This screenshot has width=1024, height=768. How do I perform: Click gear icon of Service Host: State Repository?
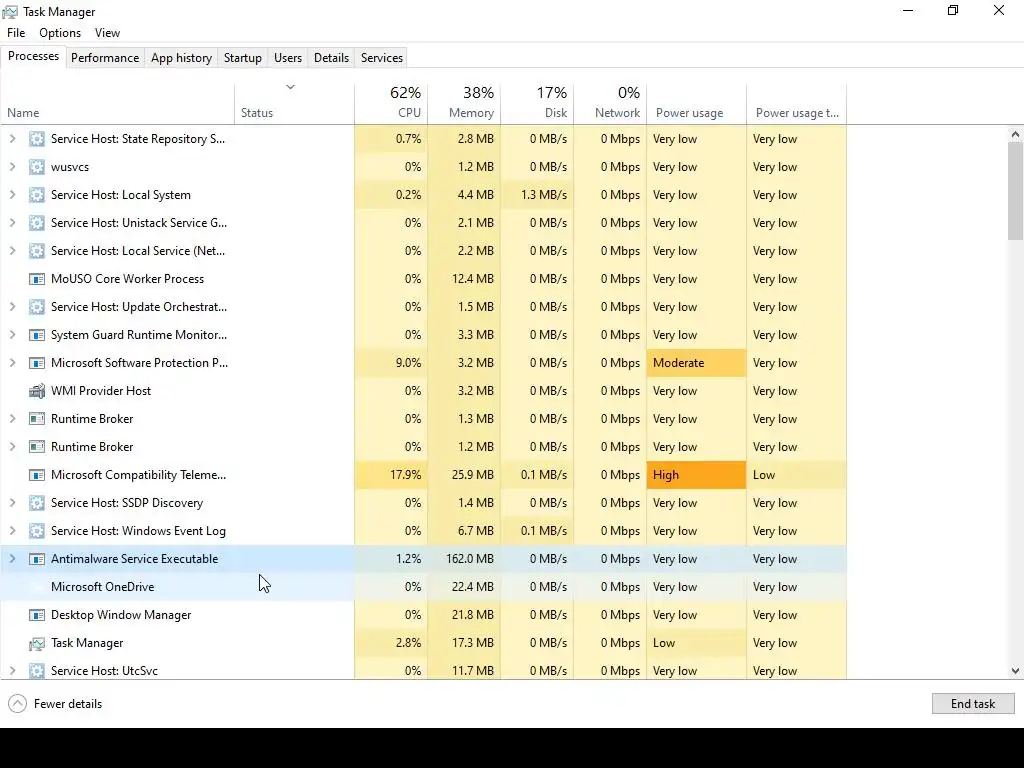coord(37,138)
